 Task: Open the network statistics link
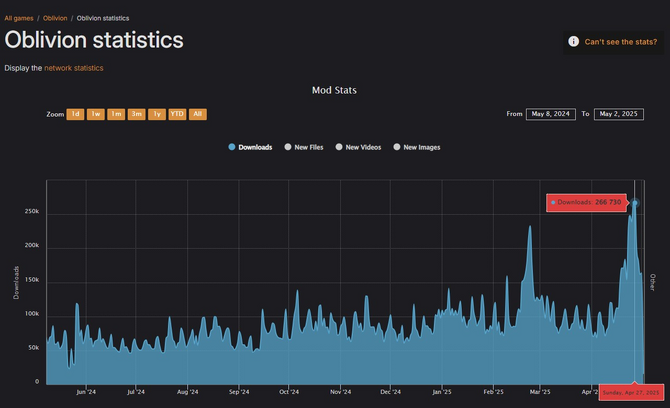point(74,68)
